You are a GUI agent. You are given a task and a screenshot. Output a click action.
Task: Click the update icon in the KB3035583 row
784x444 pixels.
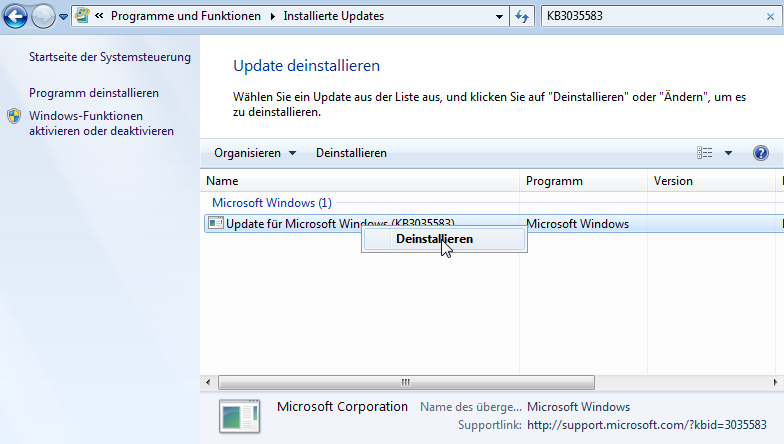tap(216, 223)
